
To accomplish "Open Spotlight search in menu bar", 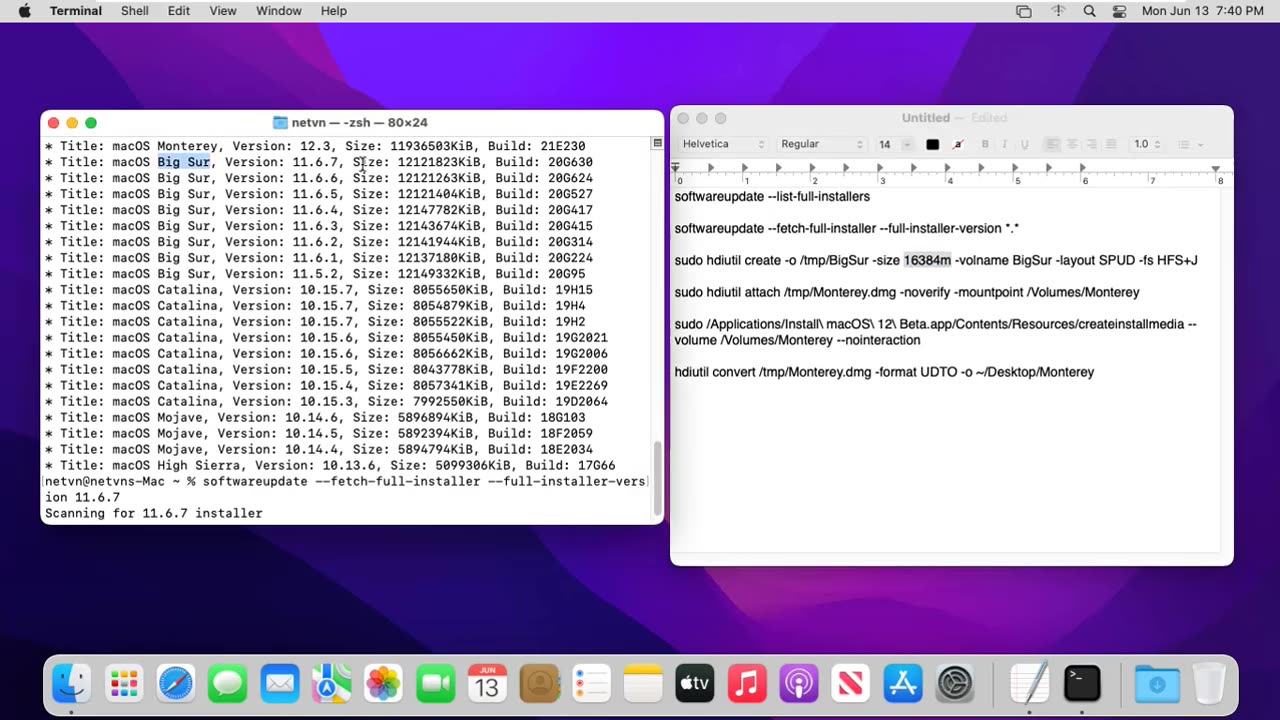I will (1089, 11).
